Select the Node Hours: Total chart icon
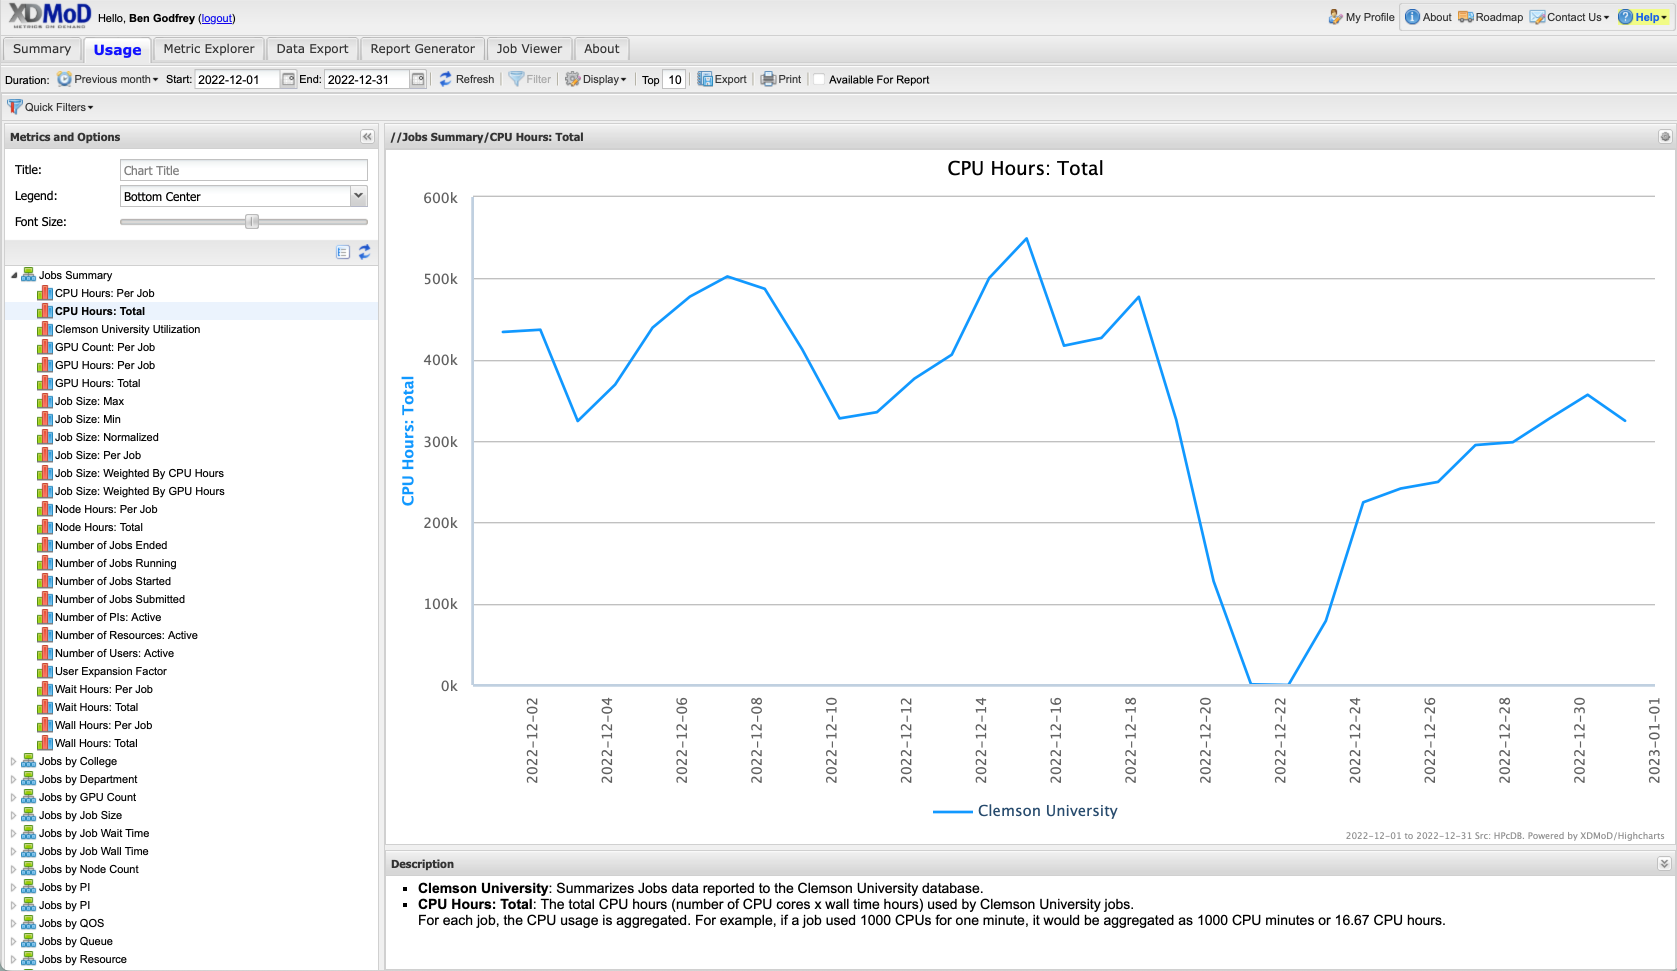Image resolution: width=1677 pixels, height=971 pixels. click(x=44, y=527)
